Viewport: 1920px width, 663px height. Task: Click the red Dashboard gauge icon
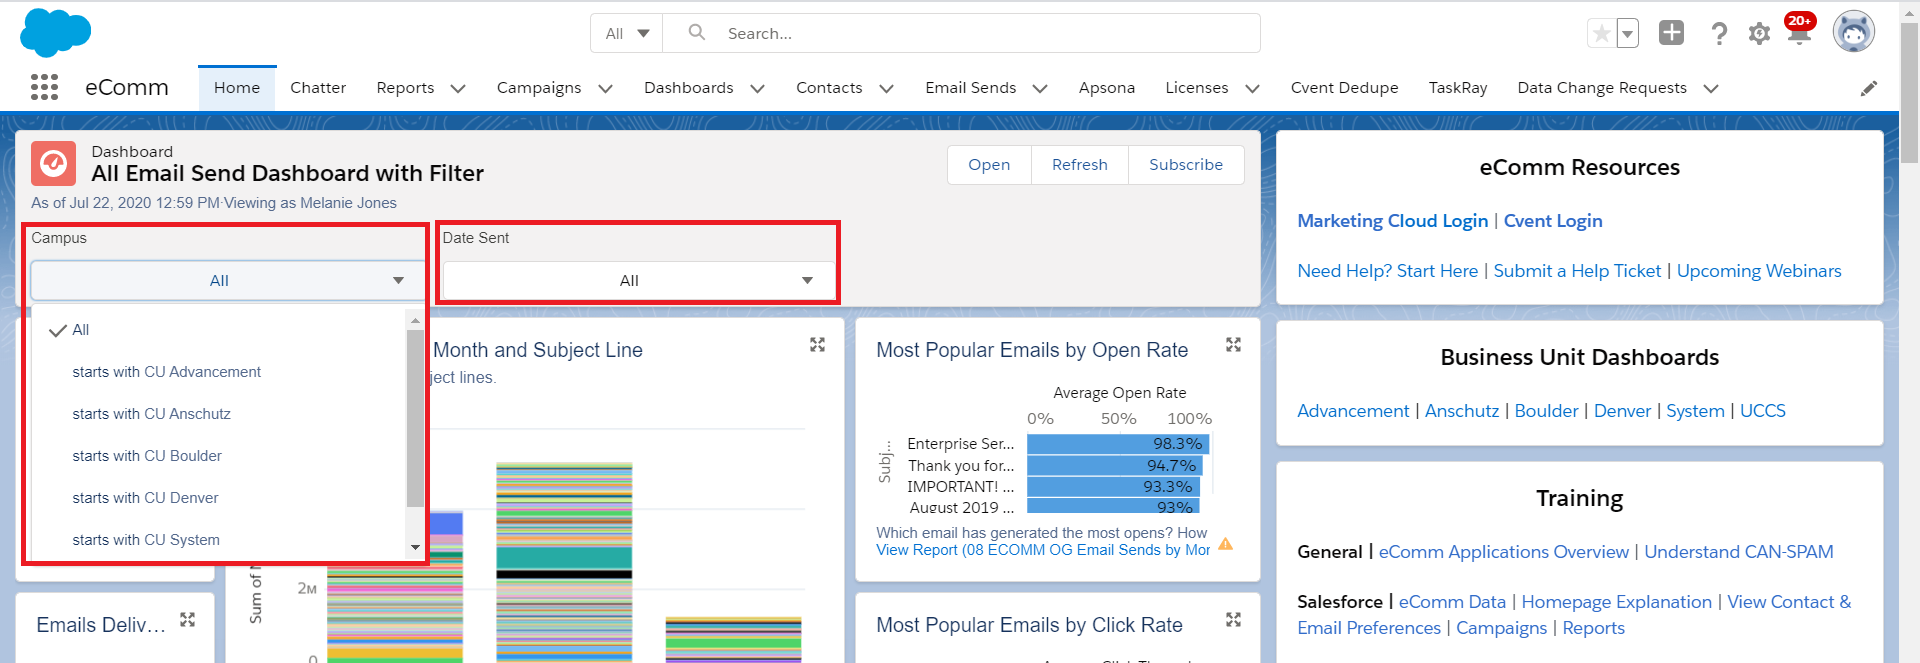[54, 163]
